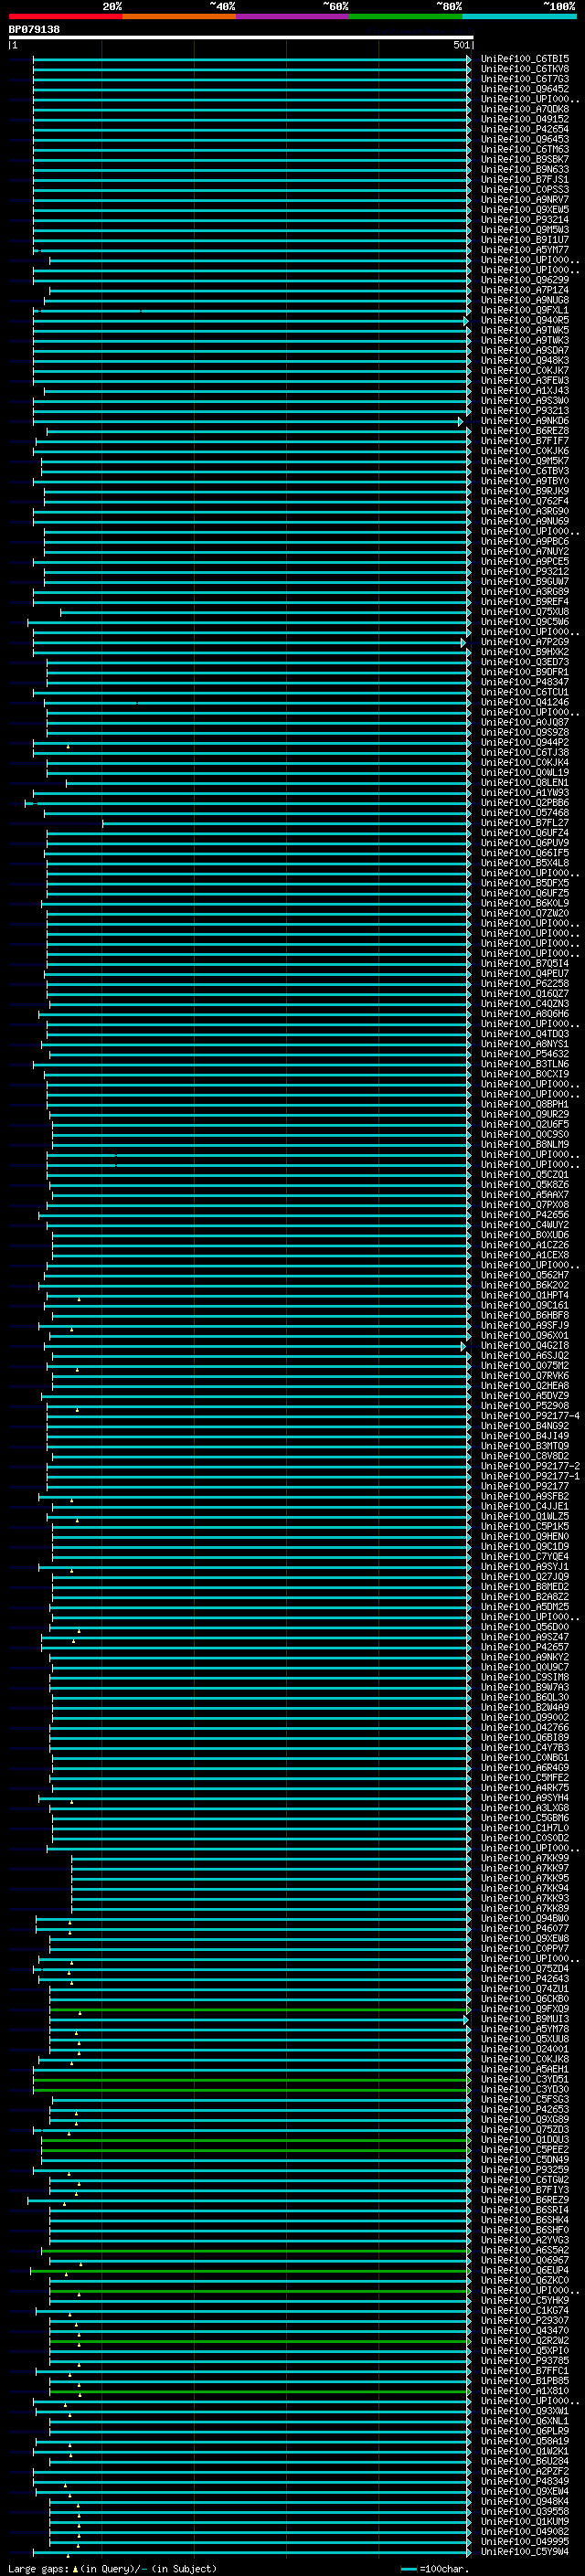Click the green ~80% identity color band
Viewport: 585px width, 2576px height.
click(406, 17)
